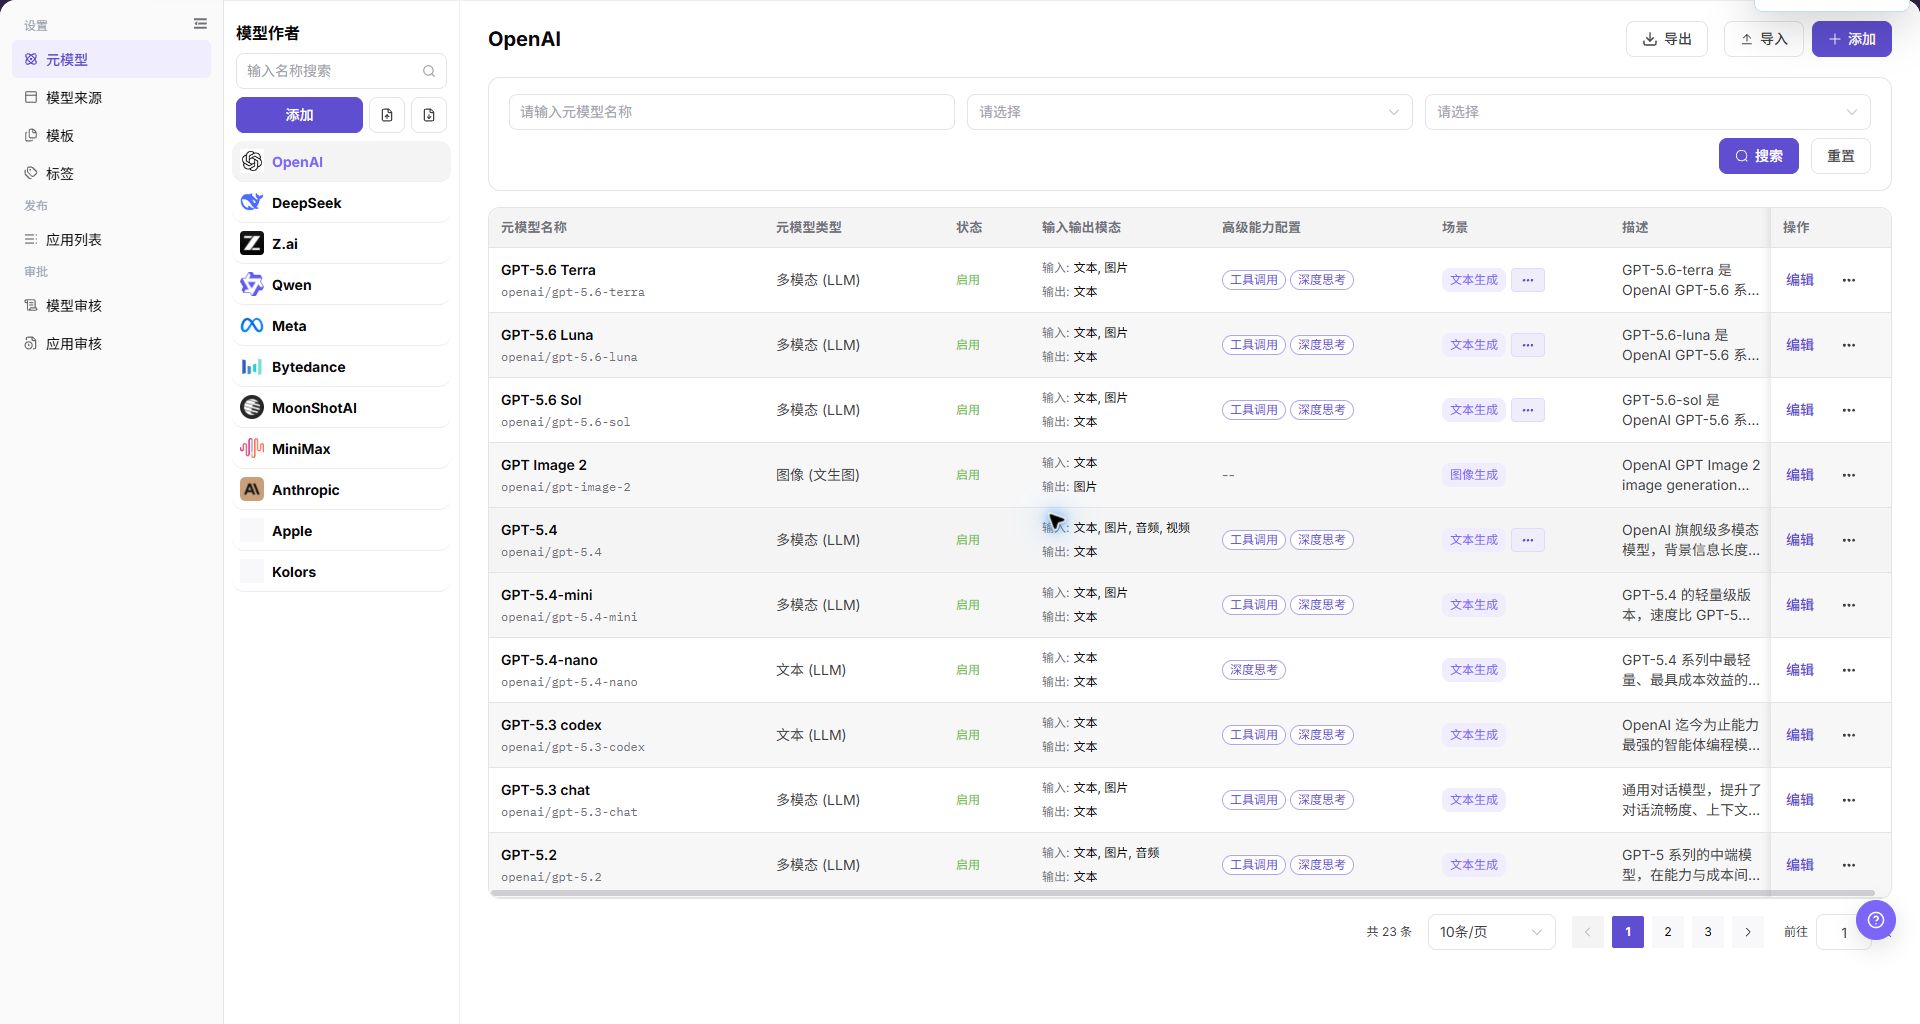Viewport: 1920px width, 1024px height.
Task: Click the 搜索 search button
Action: [1759, 156]
